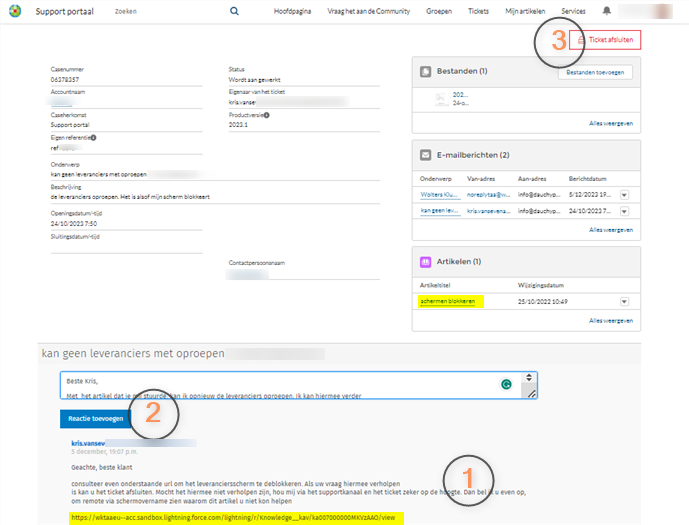Image resolution: width=689 pixels, height=525 pixels.
Task: Click the Artikelen panel icon
Action: [x=426, y=261]
